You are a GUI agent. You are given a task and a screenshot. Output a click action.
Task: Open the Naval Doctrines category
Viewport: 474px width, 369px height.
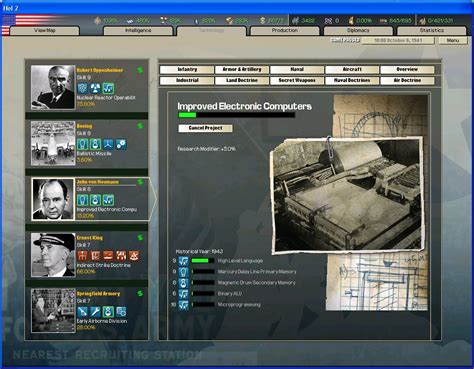coord(352,80)
